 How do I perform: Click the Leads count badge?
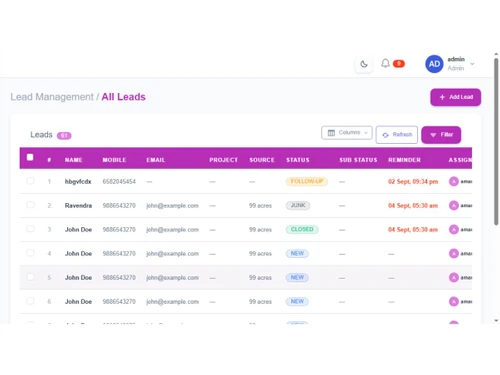coord(64,135)
